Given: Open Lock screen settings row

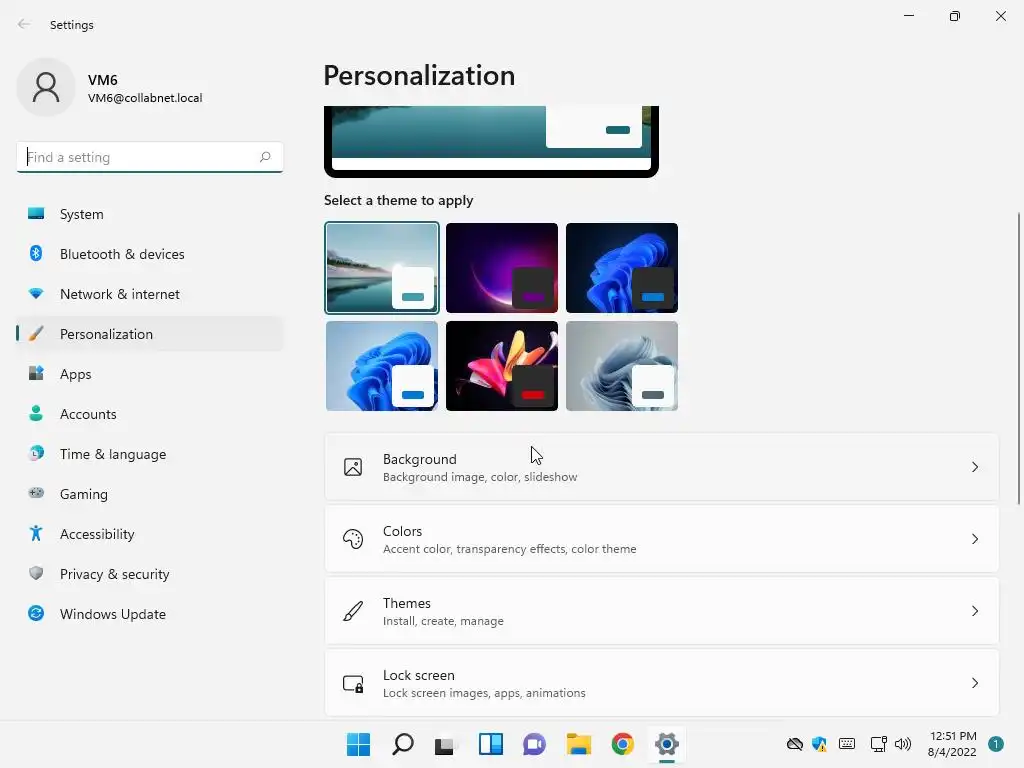Looking at the screenshot, I should pyautogui.click(x=662, y=682).
